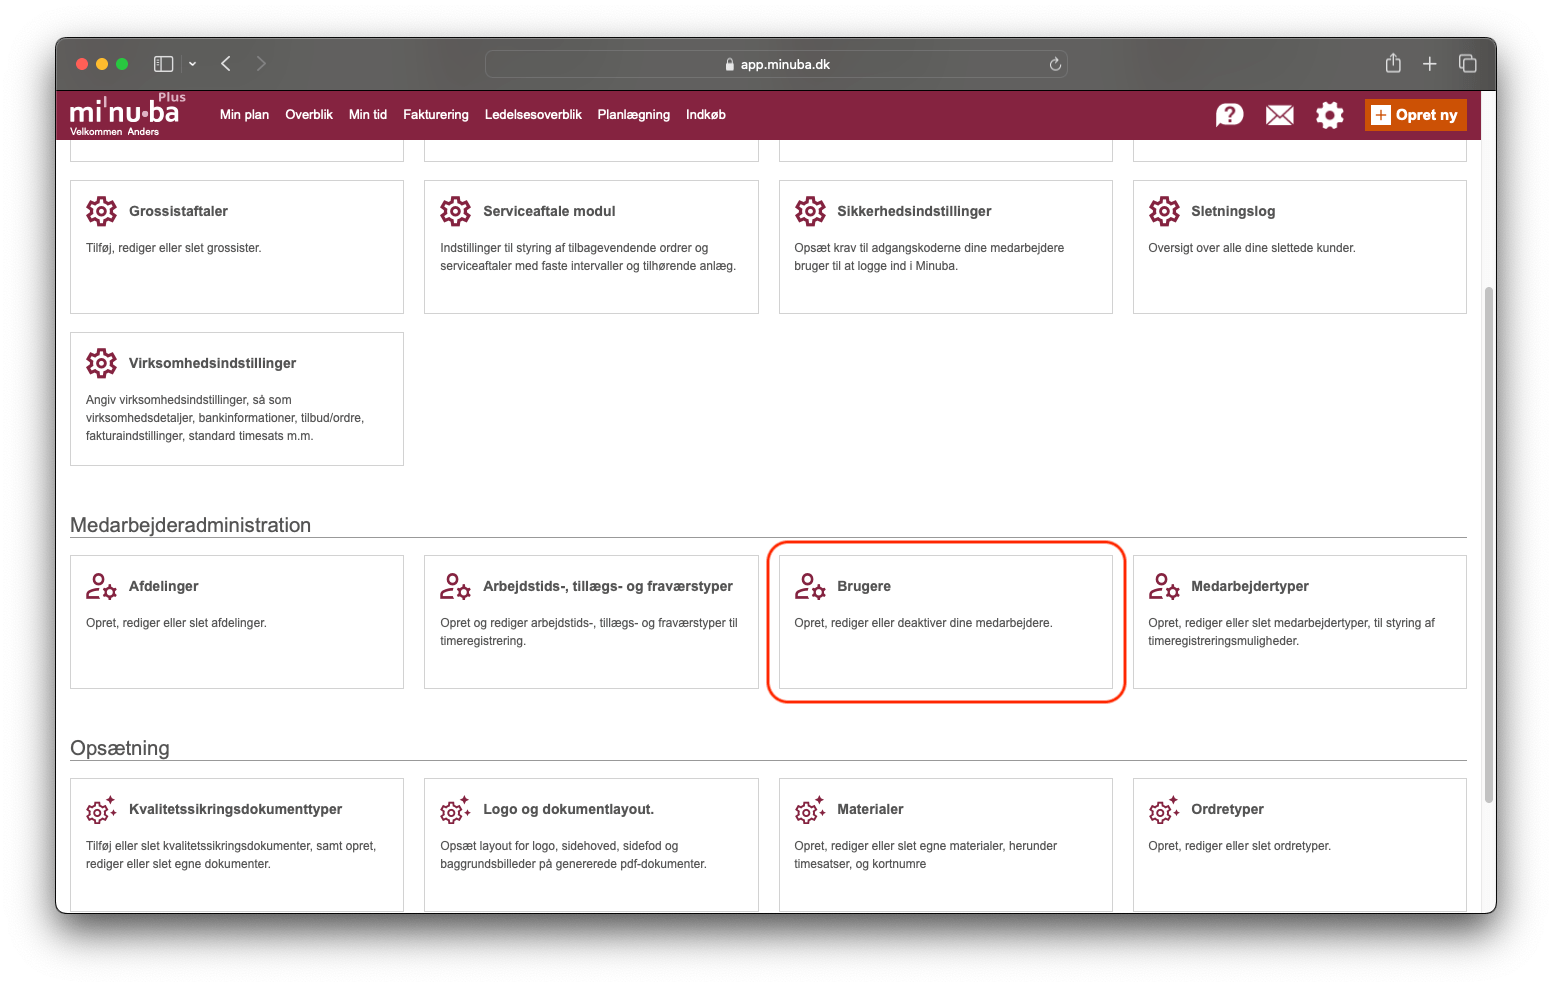This screenshot has height=987, width=1552.
Task: Click the Kvalitetssikringsdokumenttyper sparkle-gear icon
Action: click(101, 809)
